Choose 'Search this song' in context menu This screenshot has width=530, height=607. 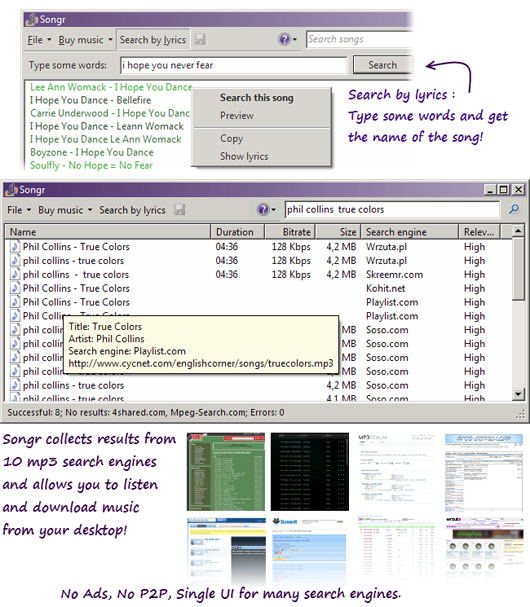click(x=257, y=98)
